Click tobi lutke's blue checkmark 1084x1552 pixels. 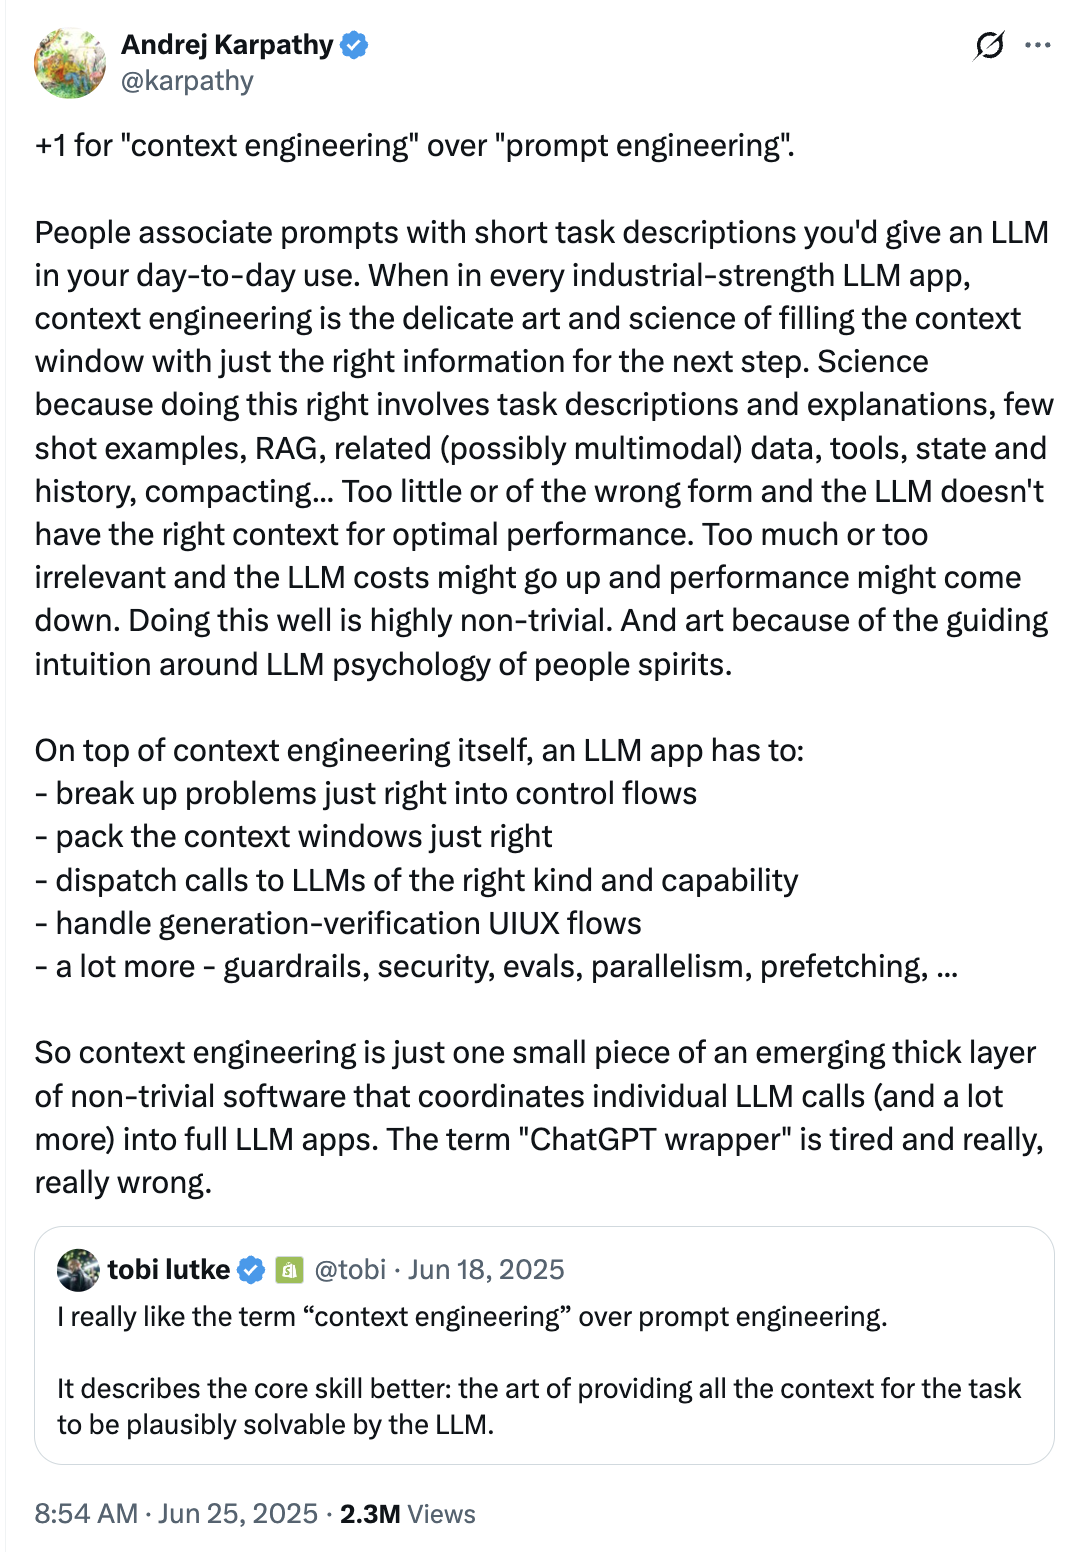250,1268
